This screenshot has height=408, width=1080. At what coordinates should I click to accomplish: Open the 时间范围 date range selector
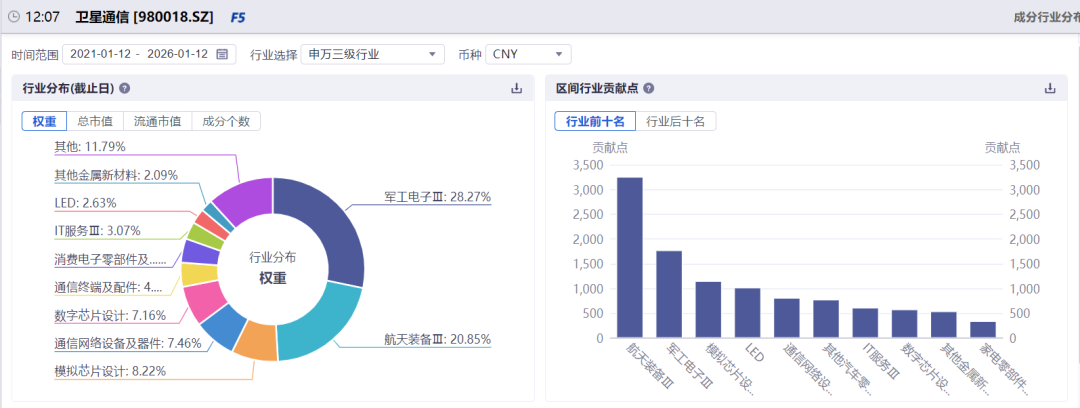coord(139,54)
